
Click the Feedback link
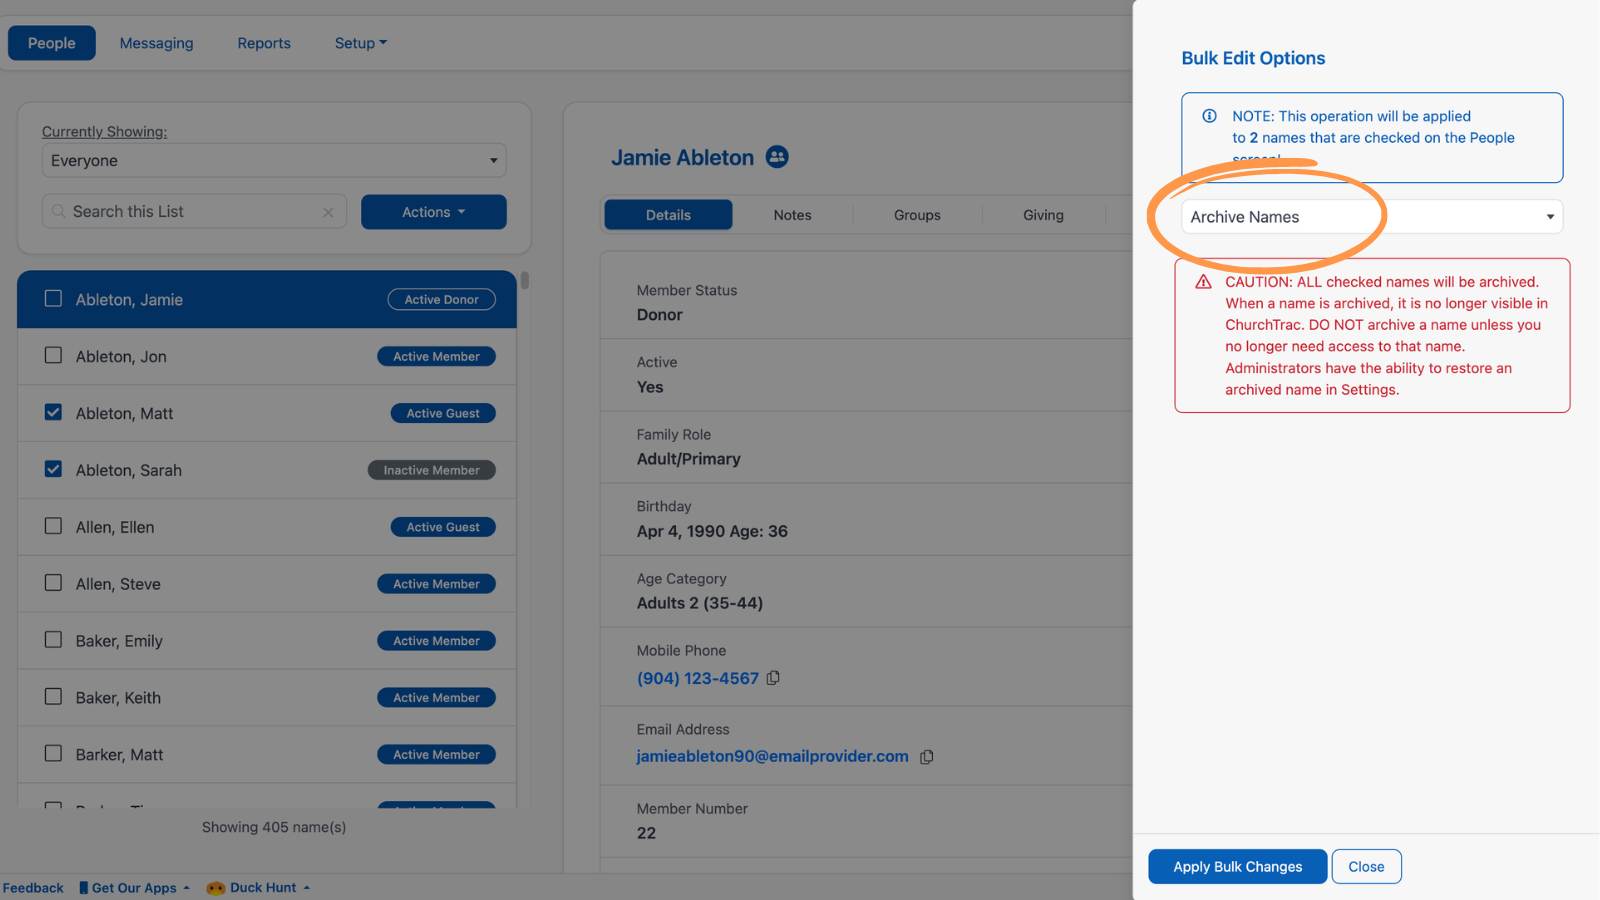pos(33,888)
